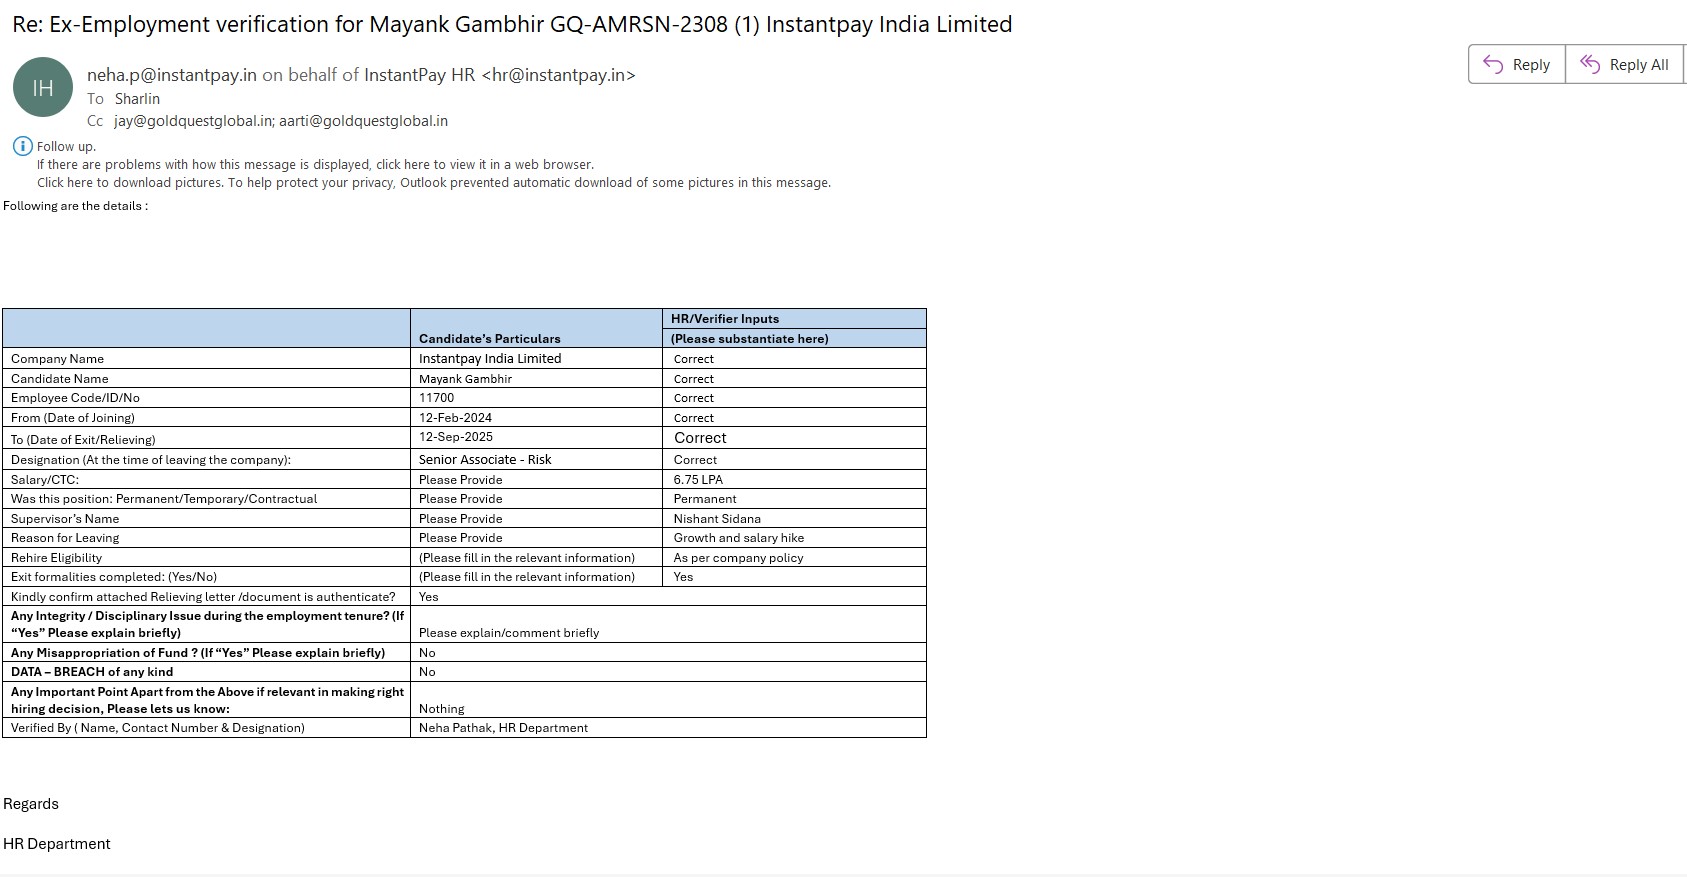The width and height of the screenshot is (1687, 877).
Task: Click the 'DATA – BREACH of any kind' label
Action: coord(92,672)
